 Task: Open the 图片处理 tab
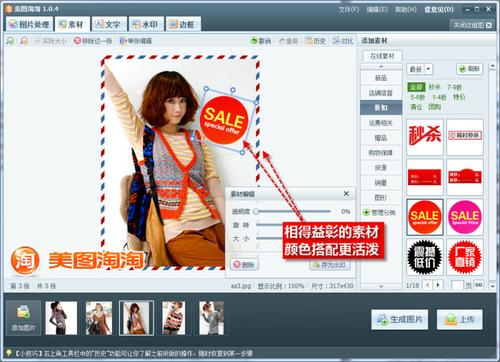pos(29,24)
